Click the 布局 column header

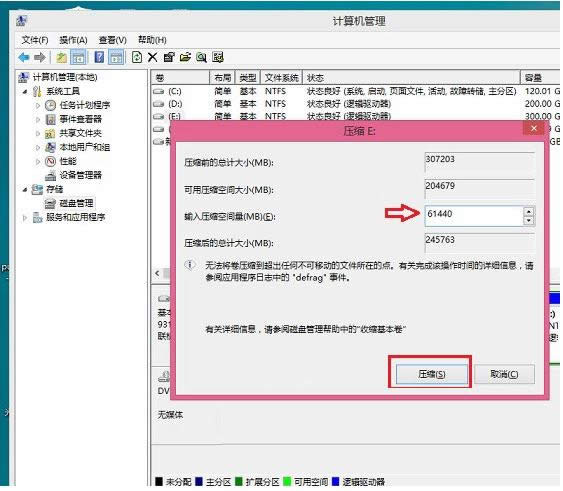click(222, 78)
